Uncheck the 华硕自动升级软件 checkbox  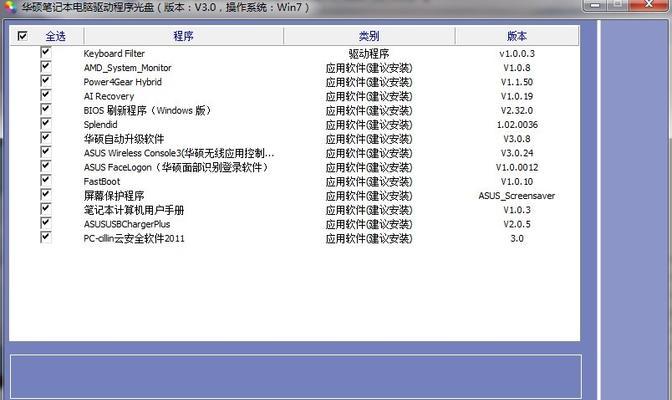46,138
